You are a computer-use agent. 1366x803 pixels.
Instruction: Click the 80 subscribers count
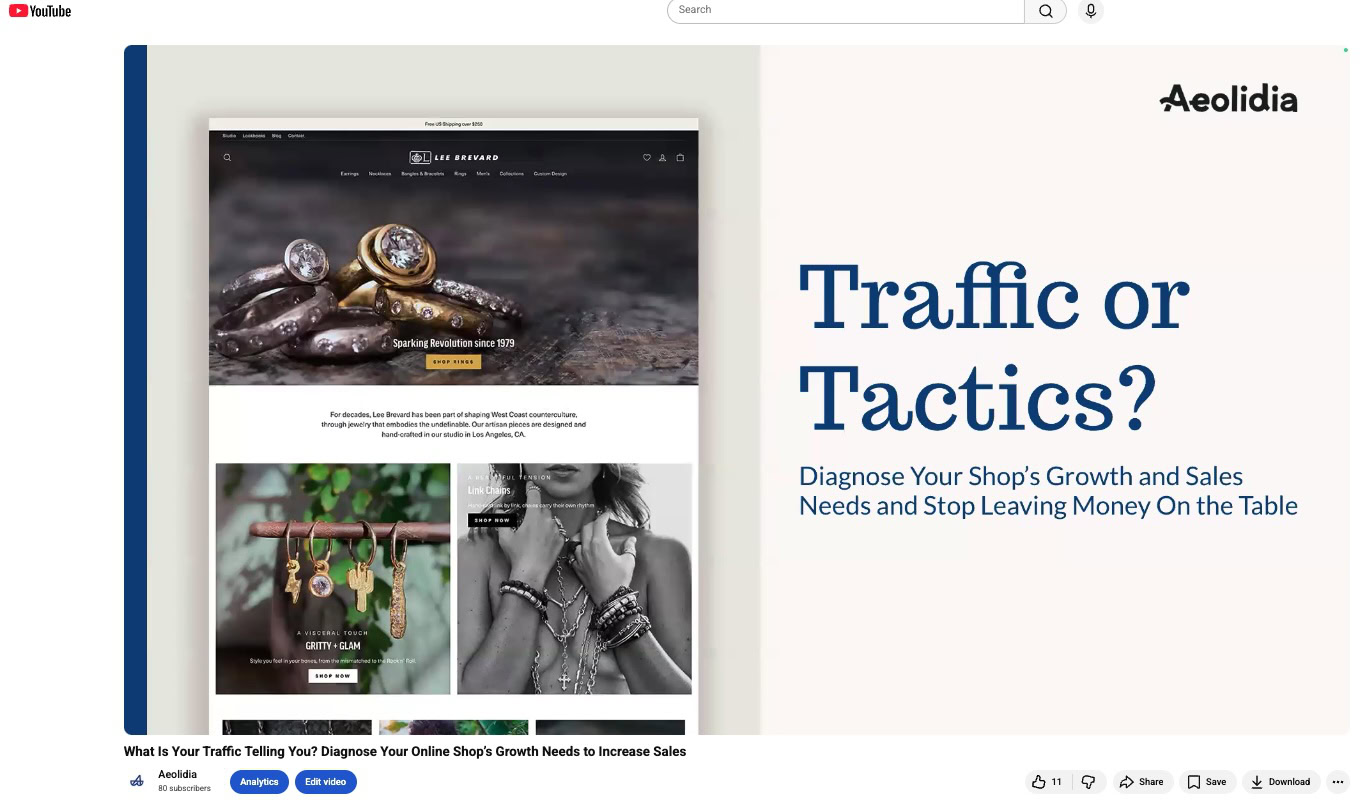185,788
